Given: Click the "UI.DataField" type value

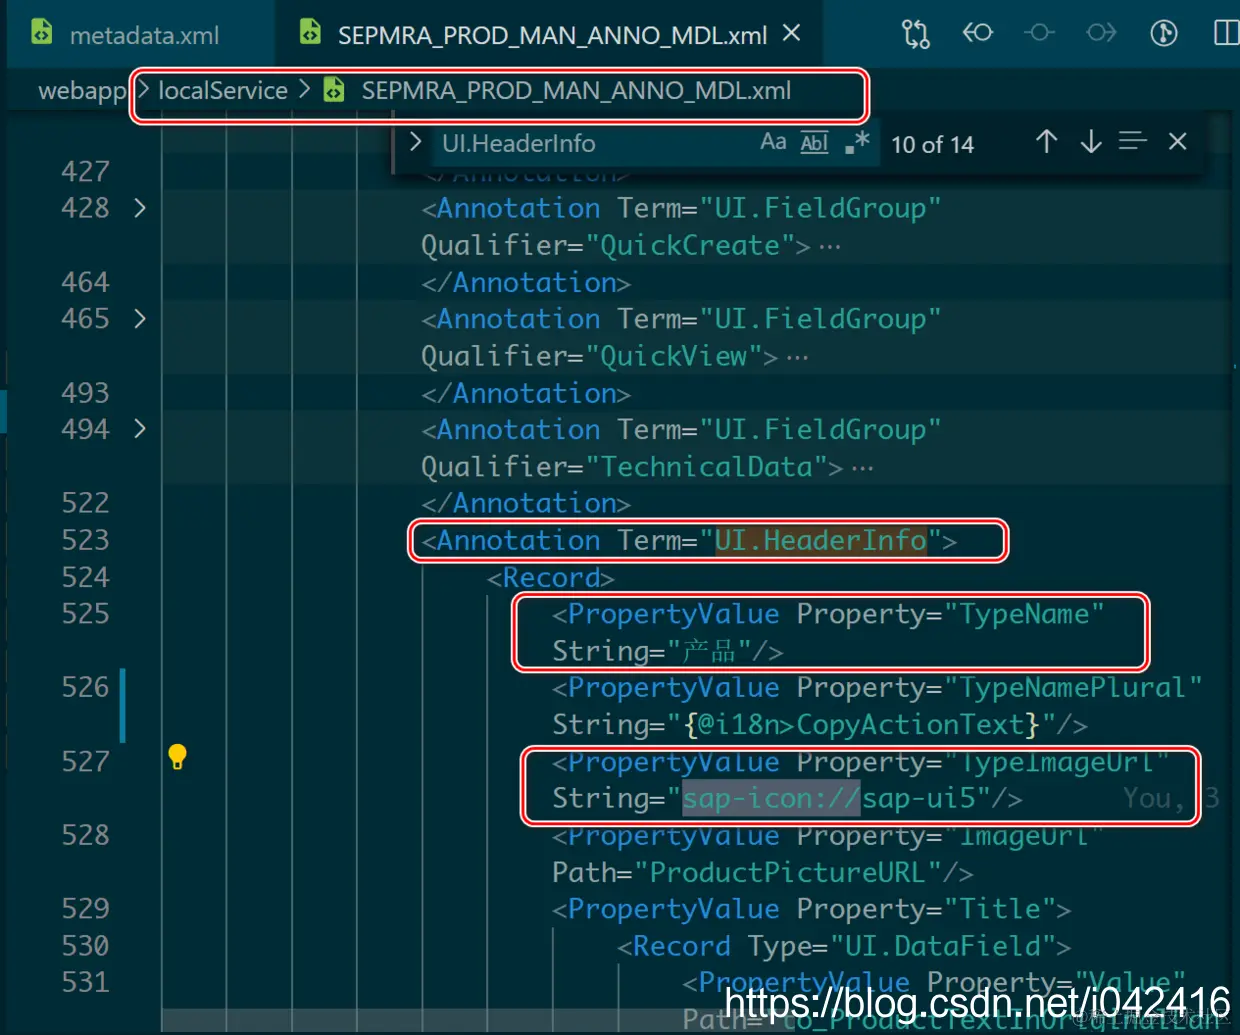Looking at the screenshot, I should [943, 946].
